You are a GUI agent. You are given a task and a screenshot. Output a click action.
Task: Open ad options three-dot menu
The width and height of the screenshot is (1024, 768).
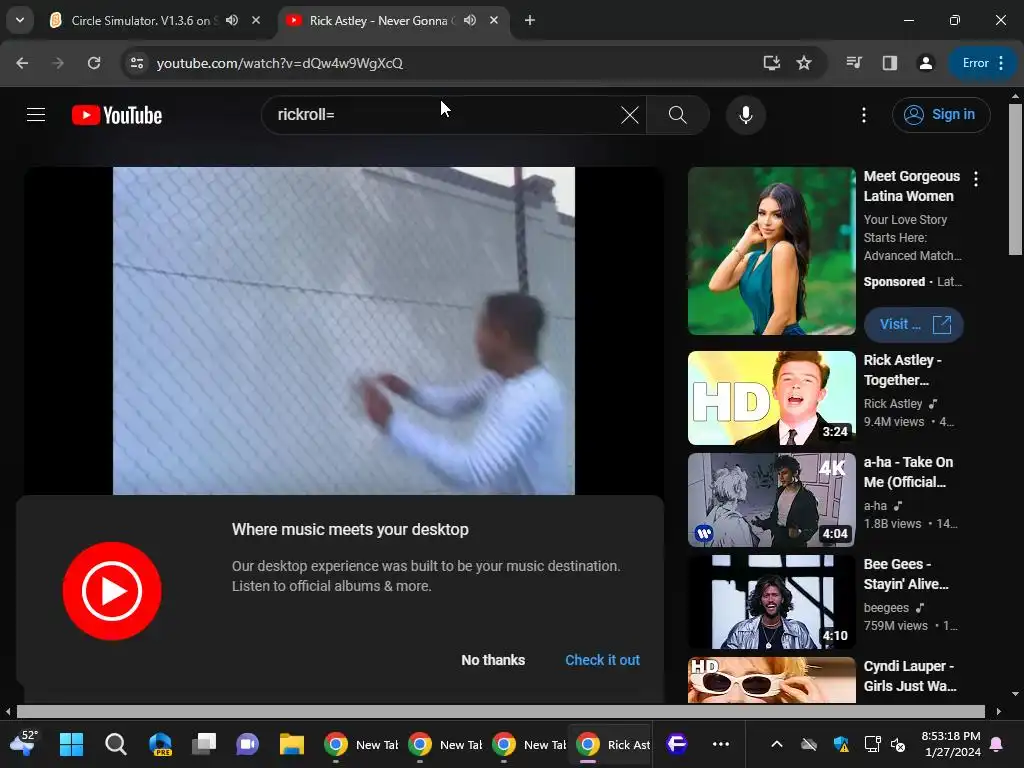click(x=976, y=179)
